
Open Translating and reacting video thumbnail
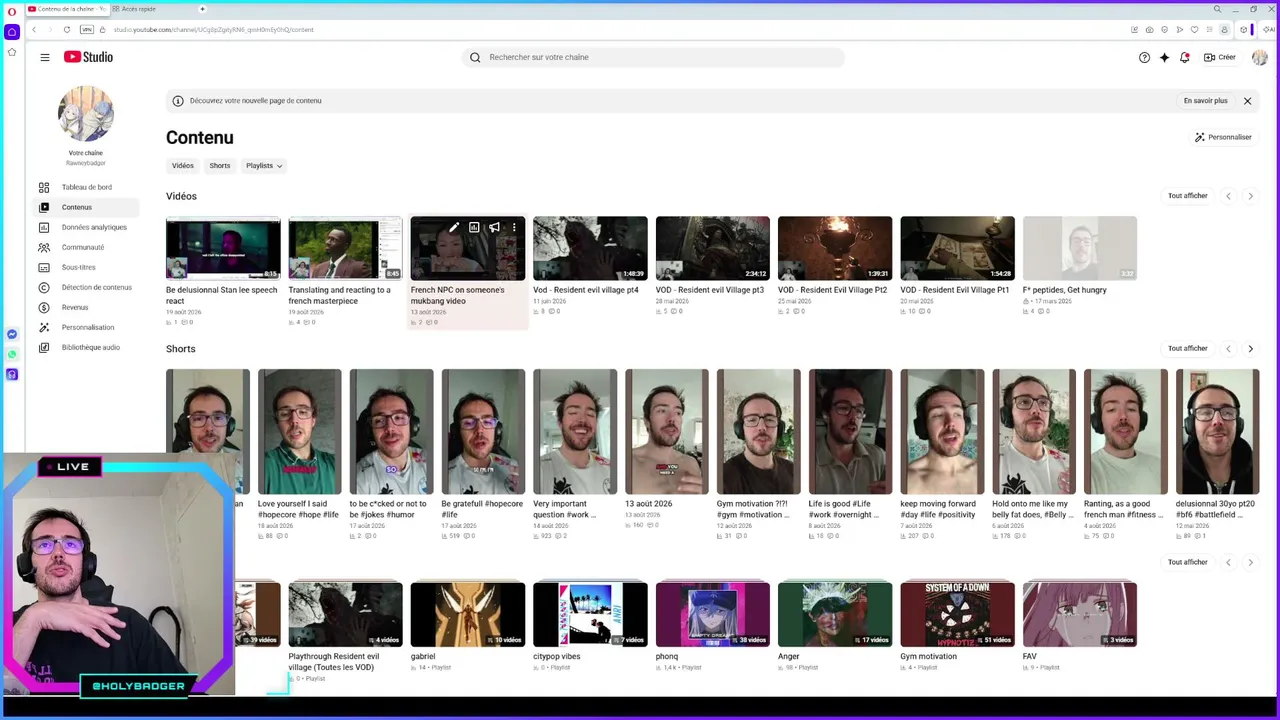tap(345, 248)
